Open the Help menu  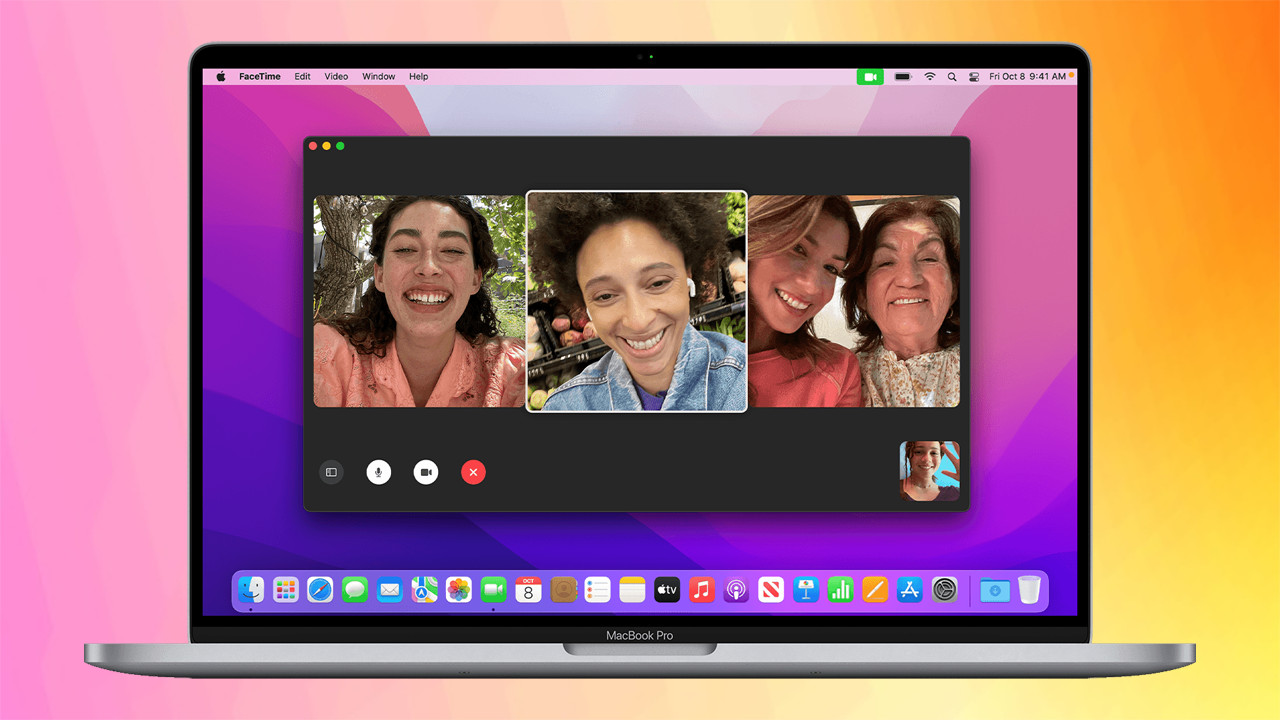419,76
